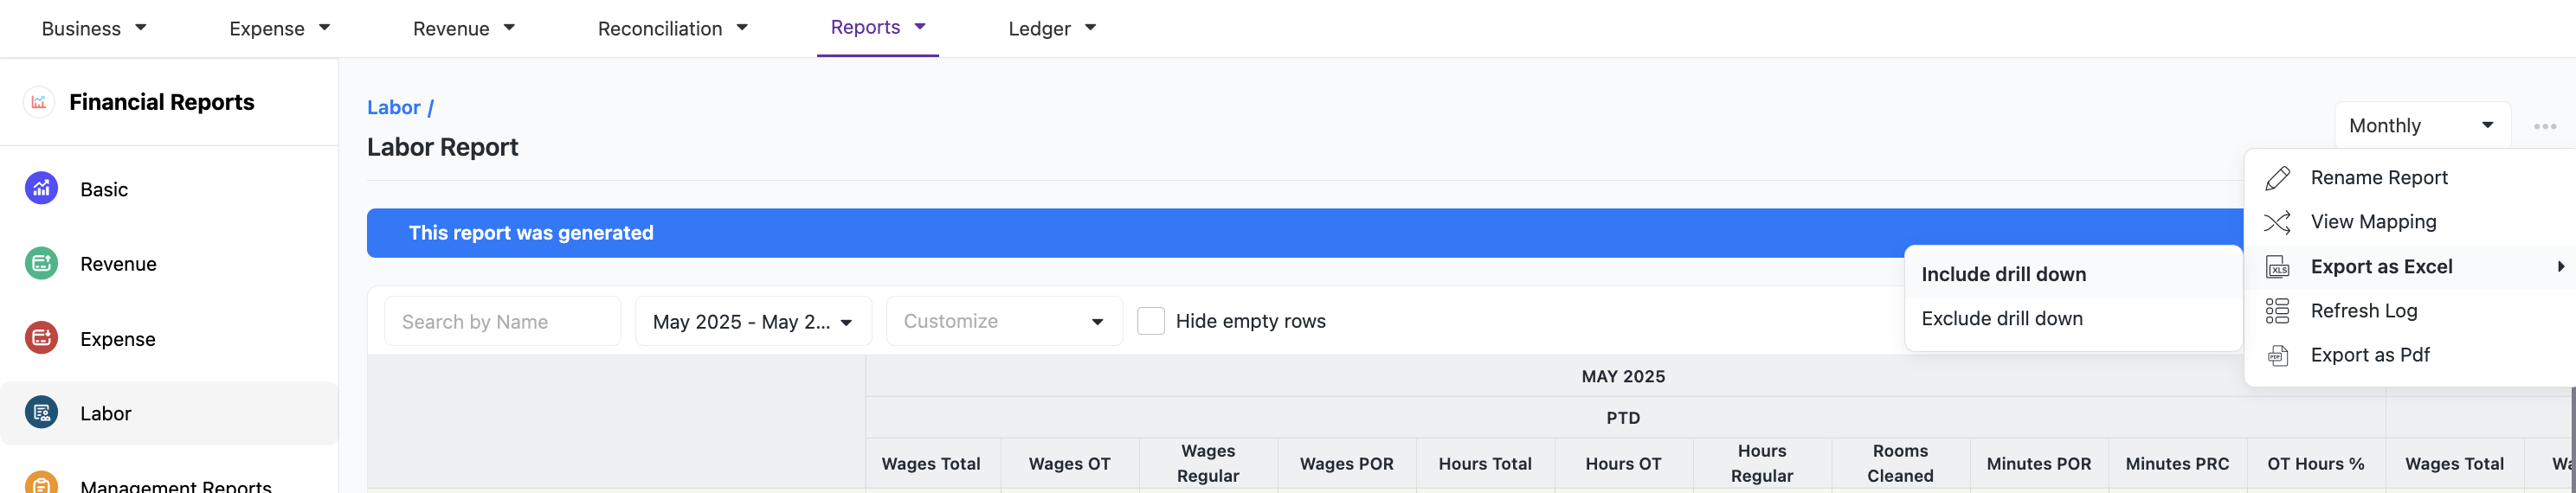Click the Labor sidebar icon
Image resolution: width=2576 pixels, height=493 pixels.
pos(41,412)
